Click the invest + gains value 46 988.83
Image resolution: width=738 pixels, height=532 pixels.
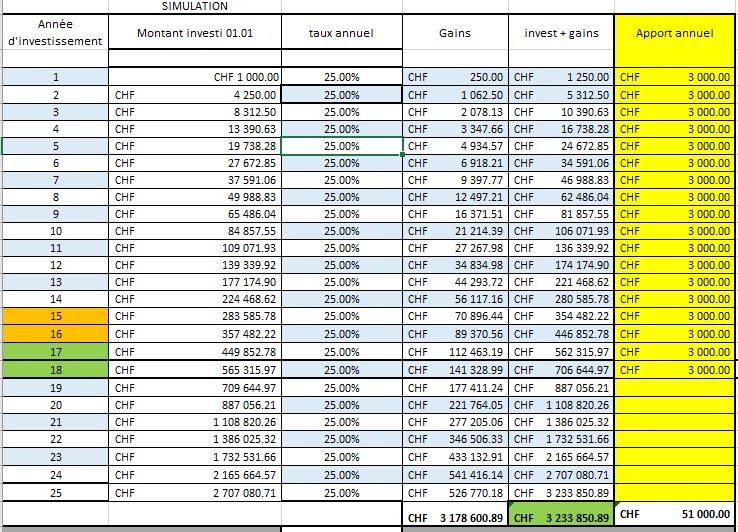(x=561, y=180)
